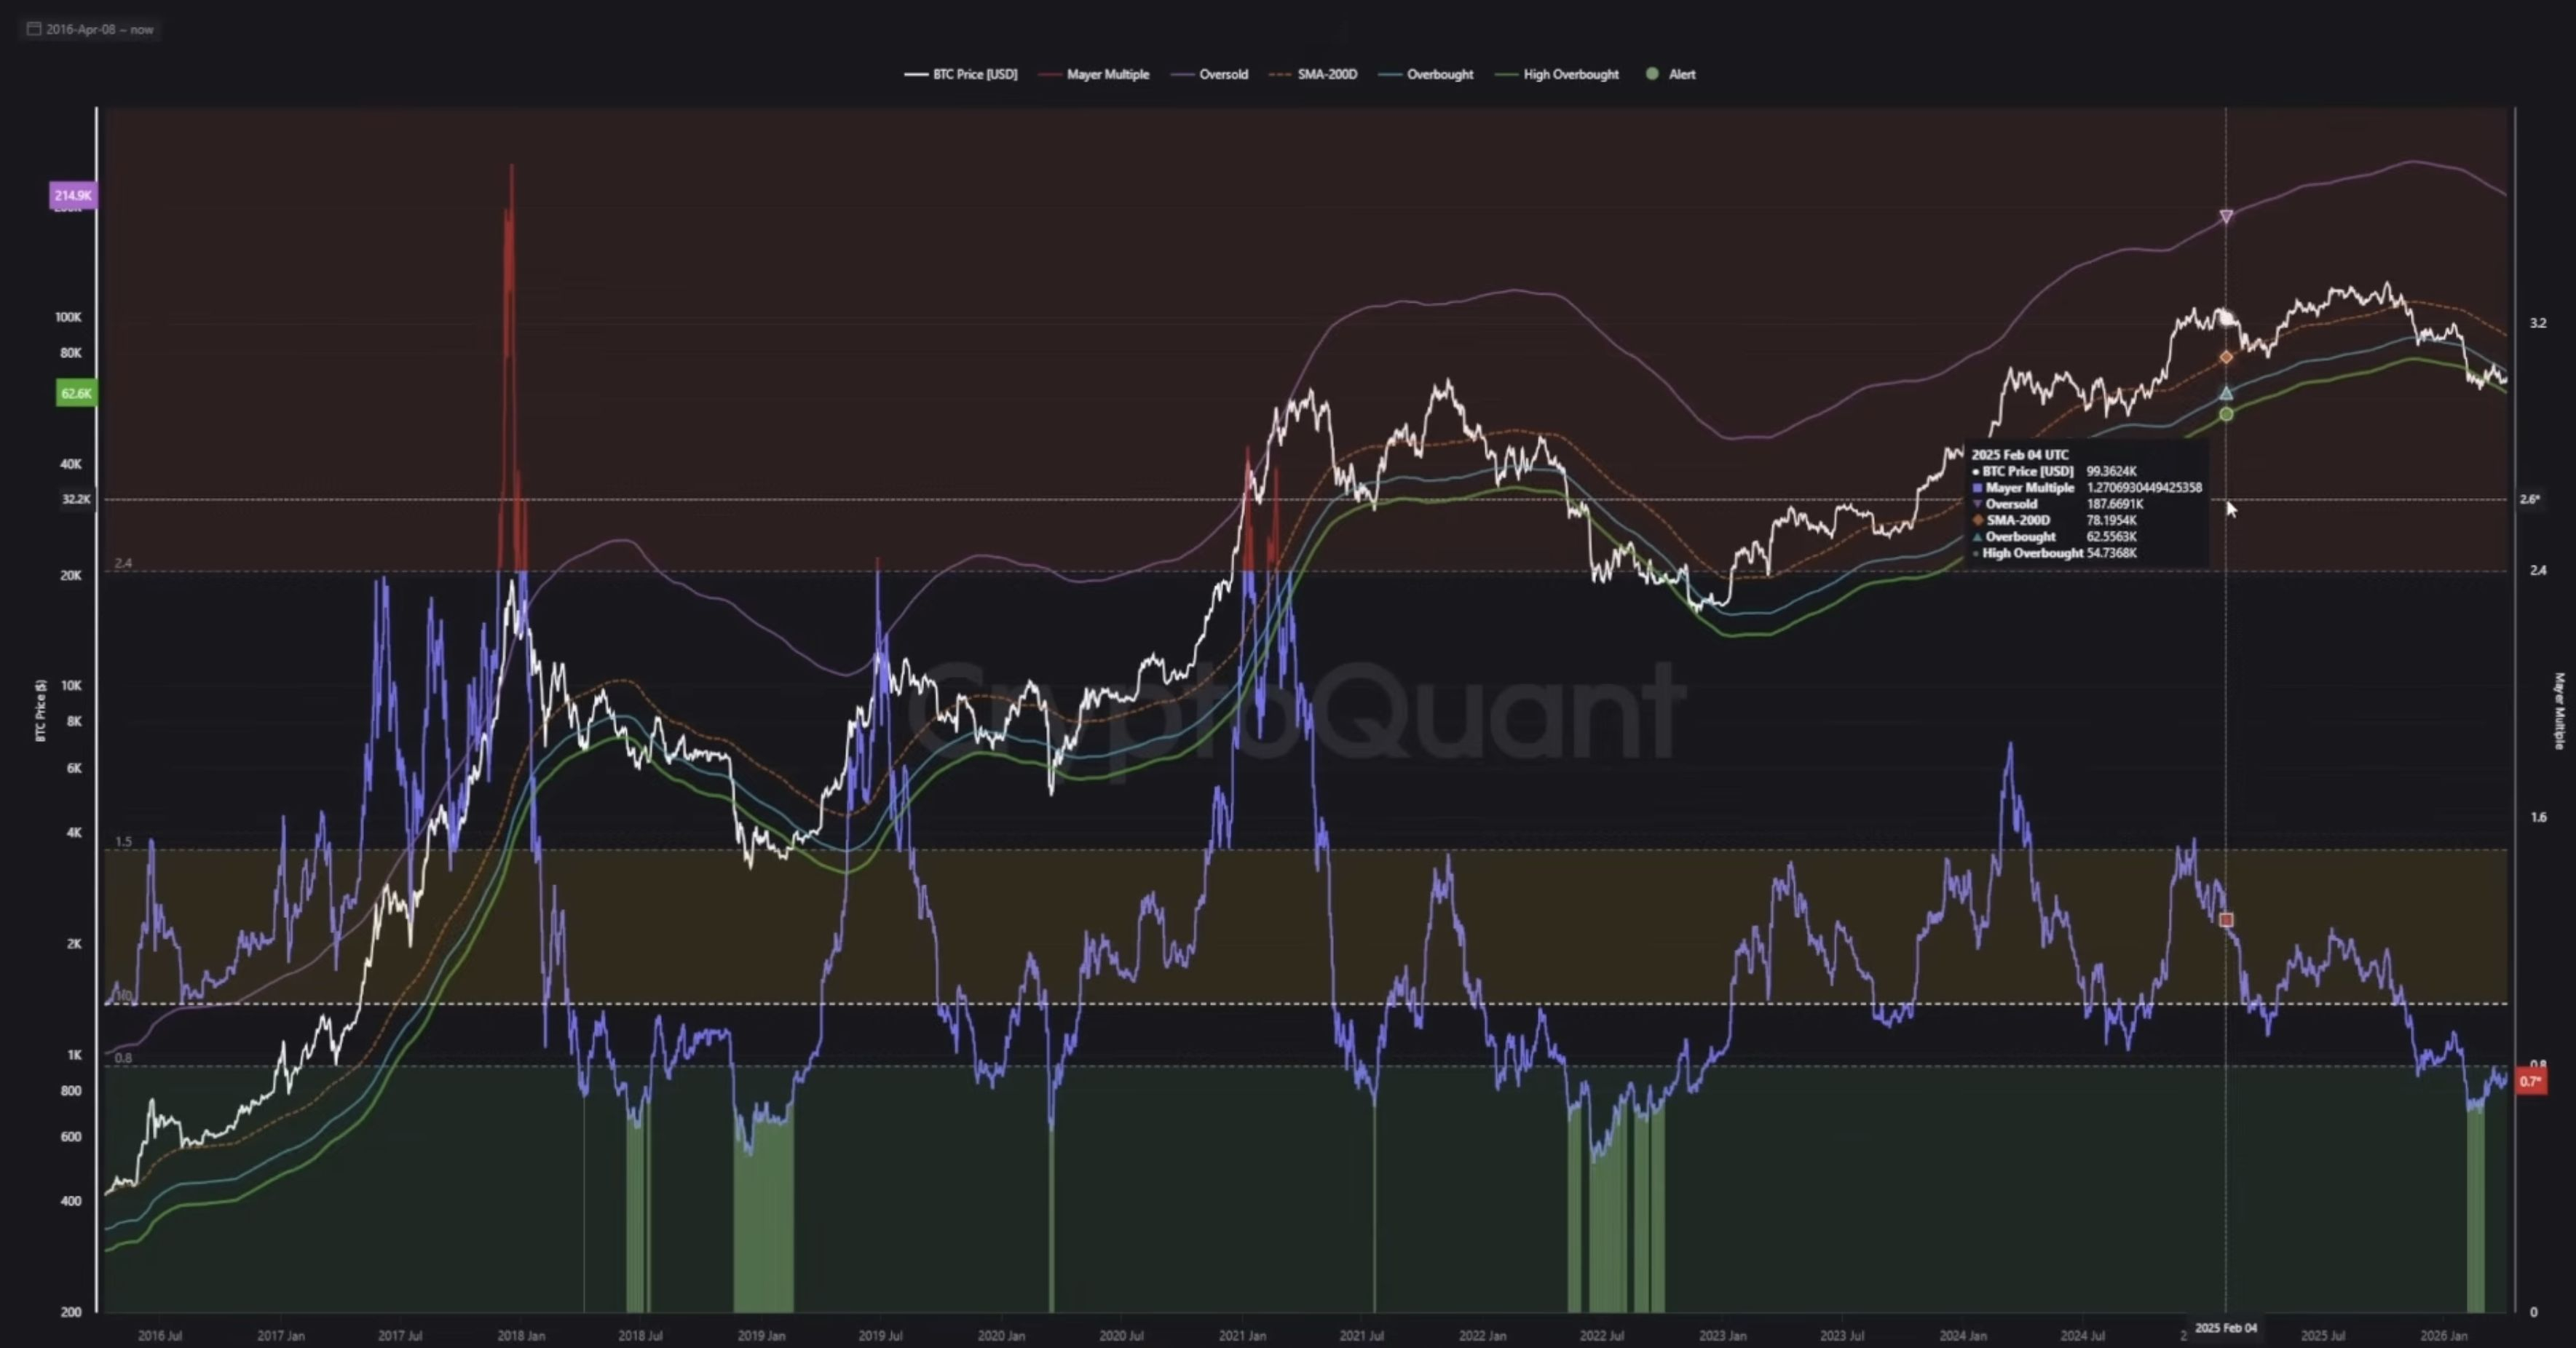Click the green circle High Overbought marker
Screen dimensions: 2576x1348
[2226, 414]
